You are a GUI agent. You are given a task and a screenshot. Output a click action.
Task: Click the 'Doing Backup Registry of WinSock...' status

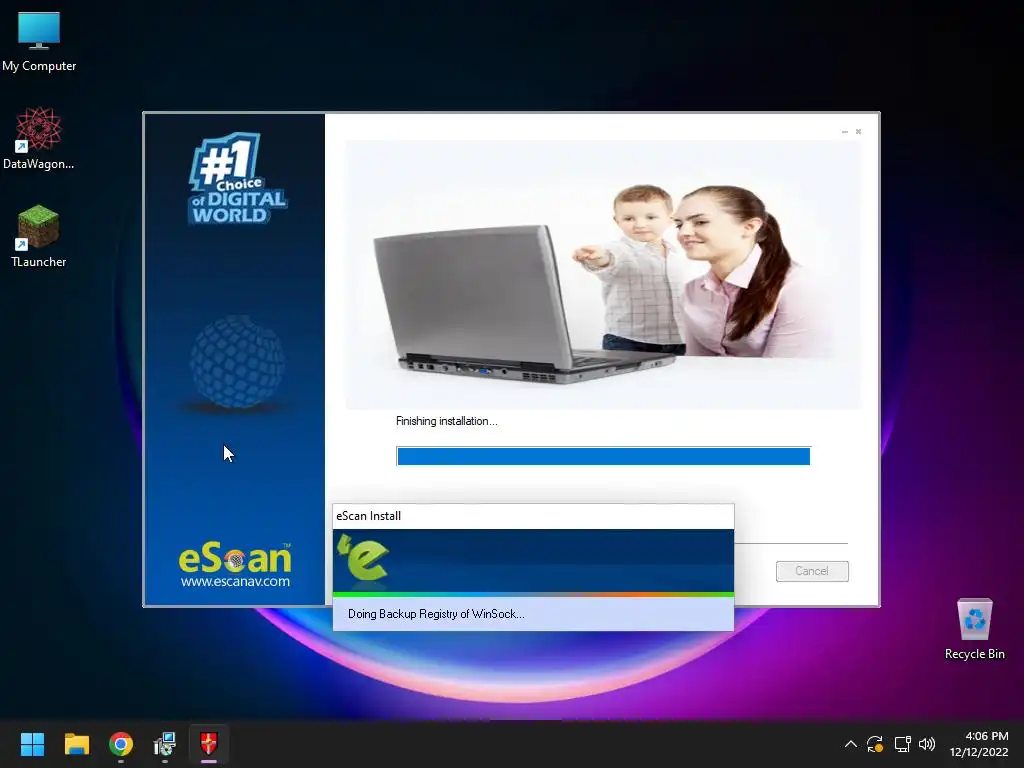pos(436,614)
